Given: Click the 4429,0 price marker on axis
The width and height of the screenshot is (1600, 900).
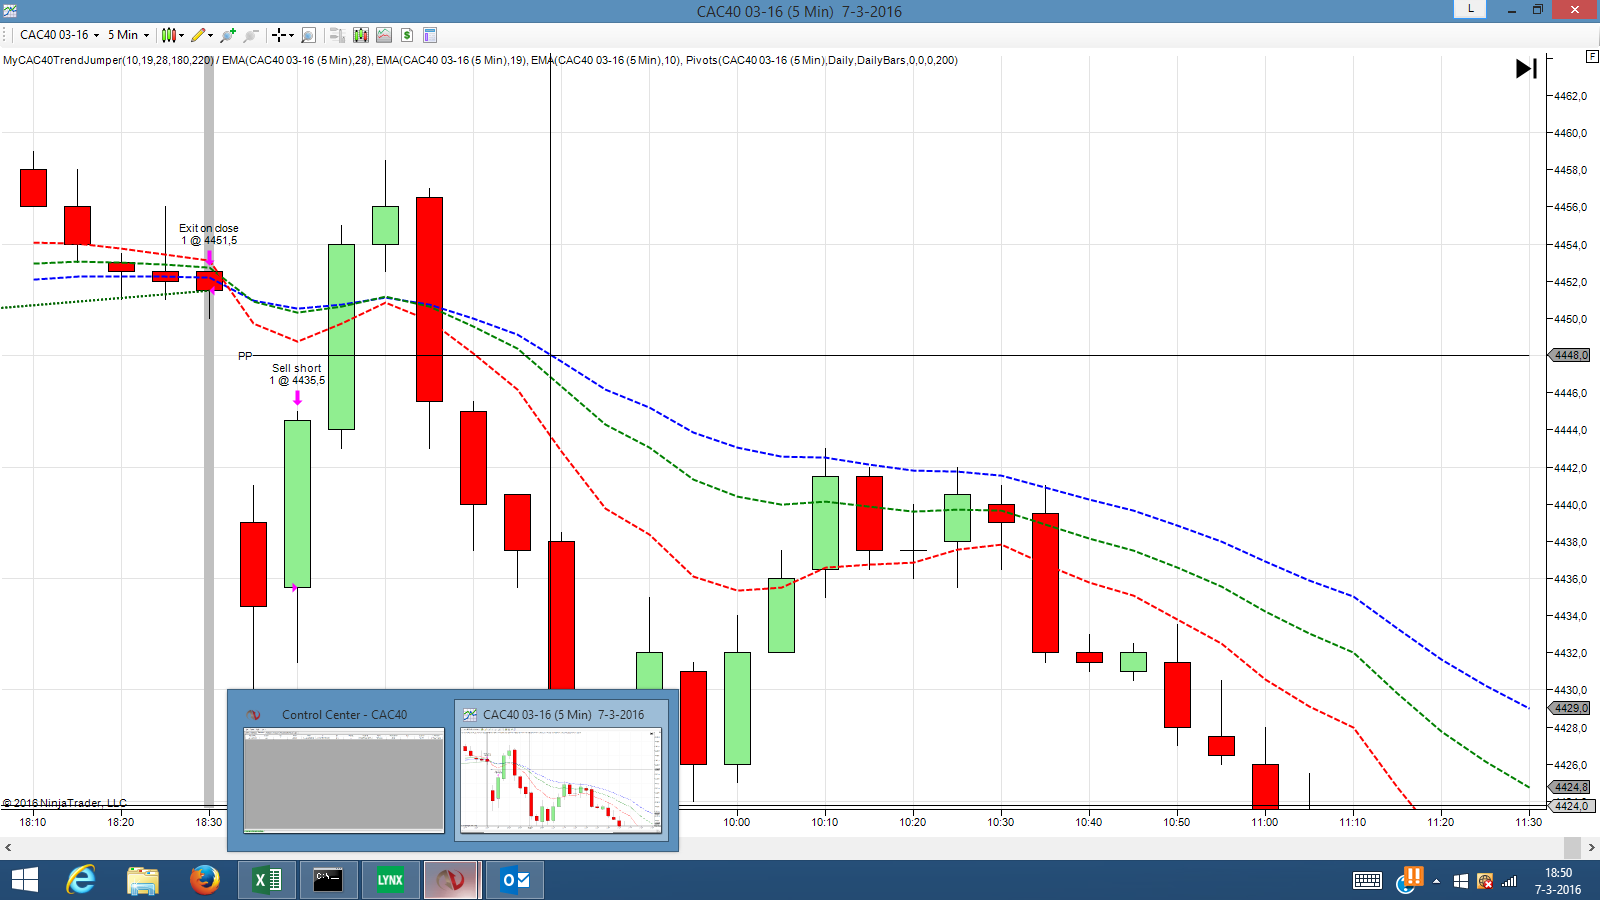Looking at the screenshot, I should 1569,708.
